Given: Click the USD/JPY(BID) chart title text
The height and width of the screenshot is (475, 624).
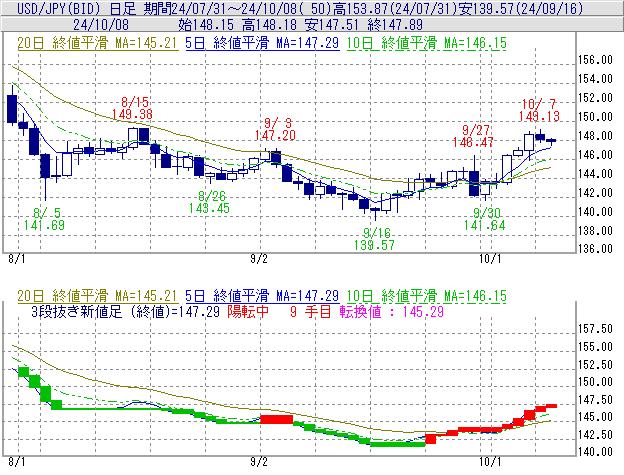Looking at the screenshot, I should click(59, 8).
